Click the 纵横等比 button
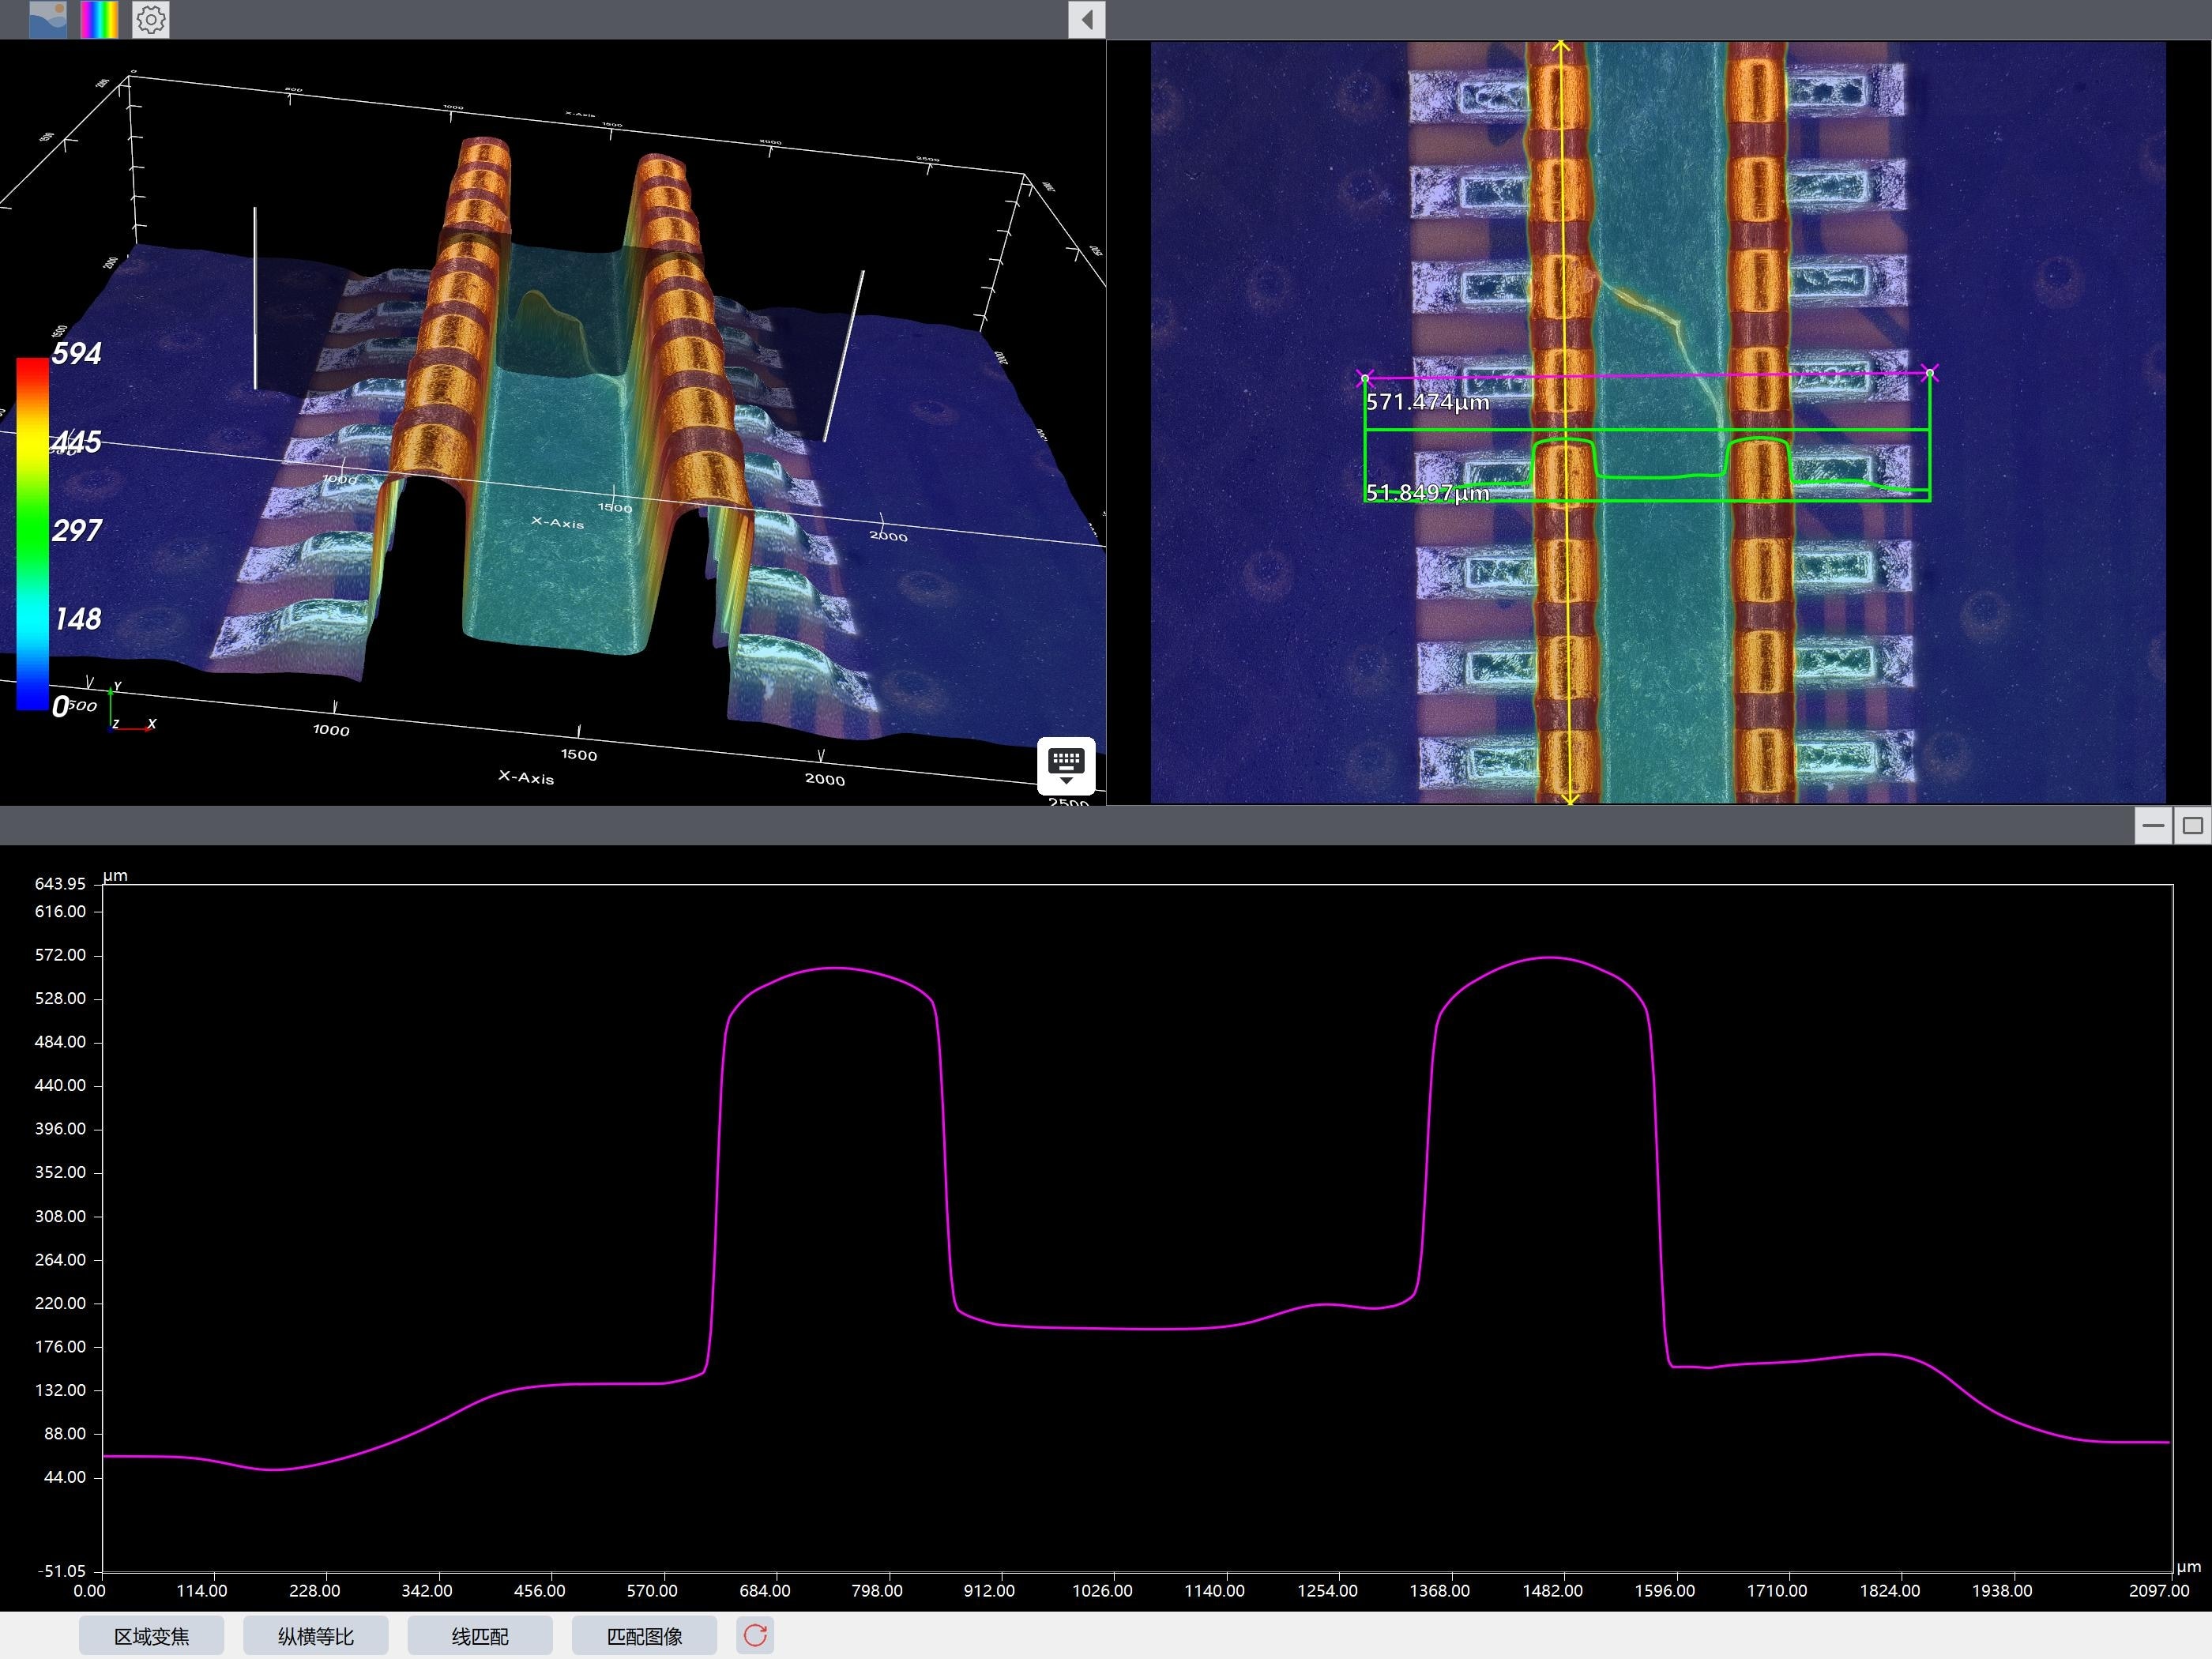The width and height of the screenshot is (2212, 1659). [x=315, y=1636]
